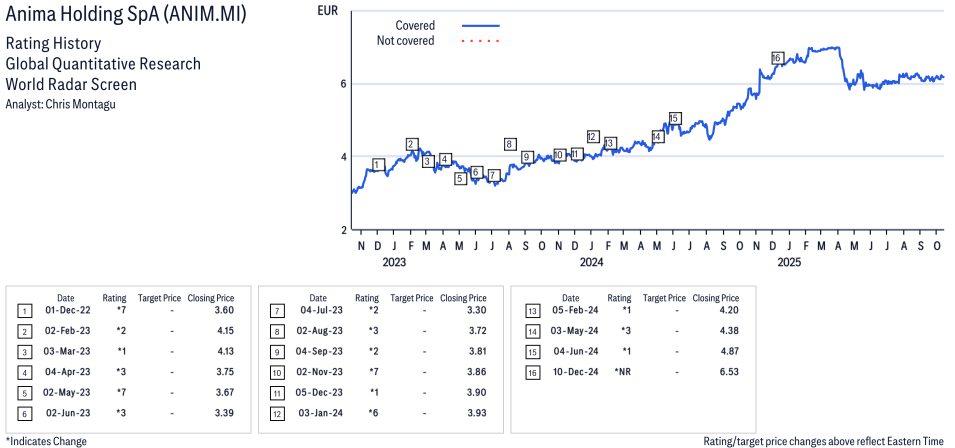Image resolution: width=955 pixels, height=448 pixels.
Task: Click chart marker number 1
Action: click(377, 164)
